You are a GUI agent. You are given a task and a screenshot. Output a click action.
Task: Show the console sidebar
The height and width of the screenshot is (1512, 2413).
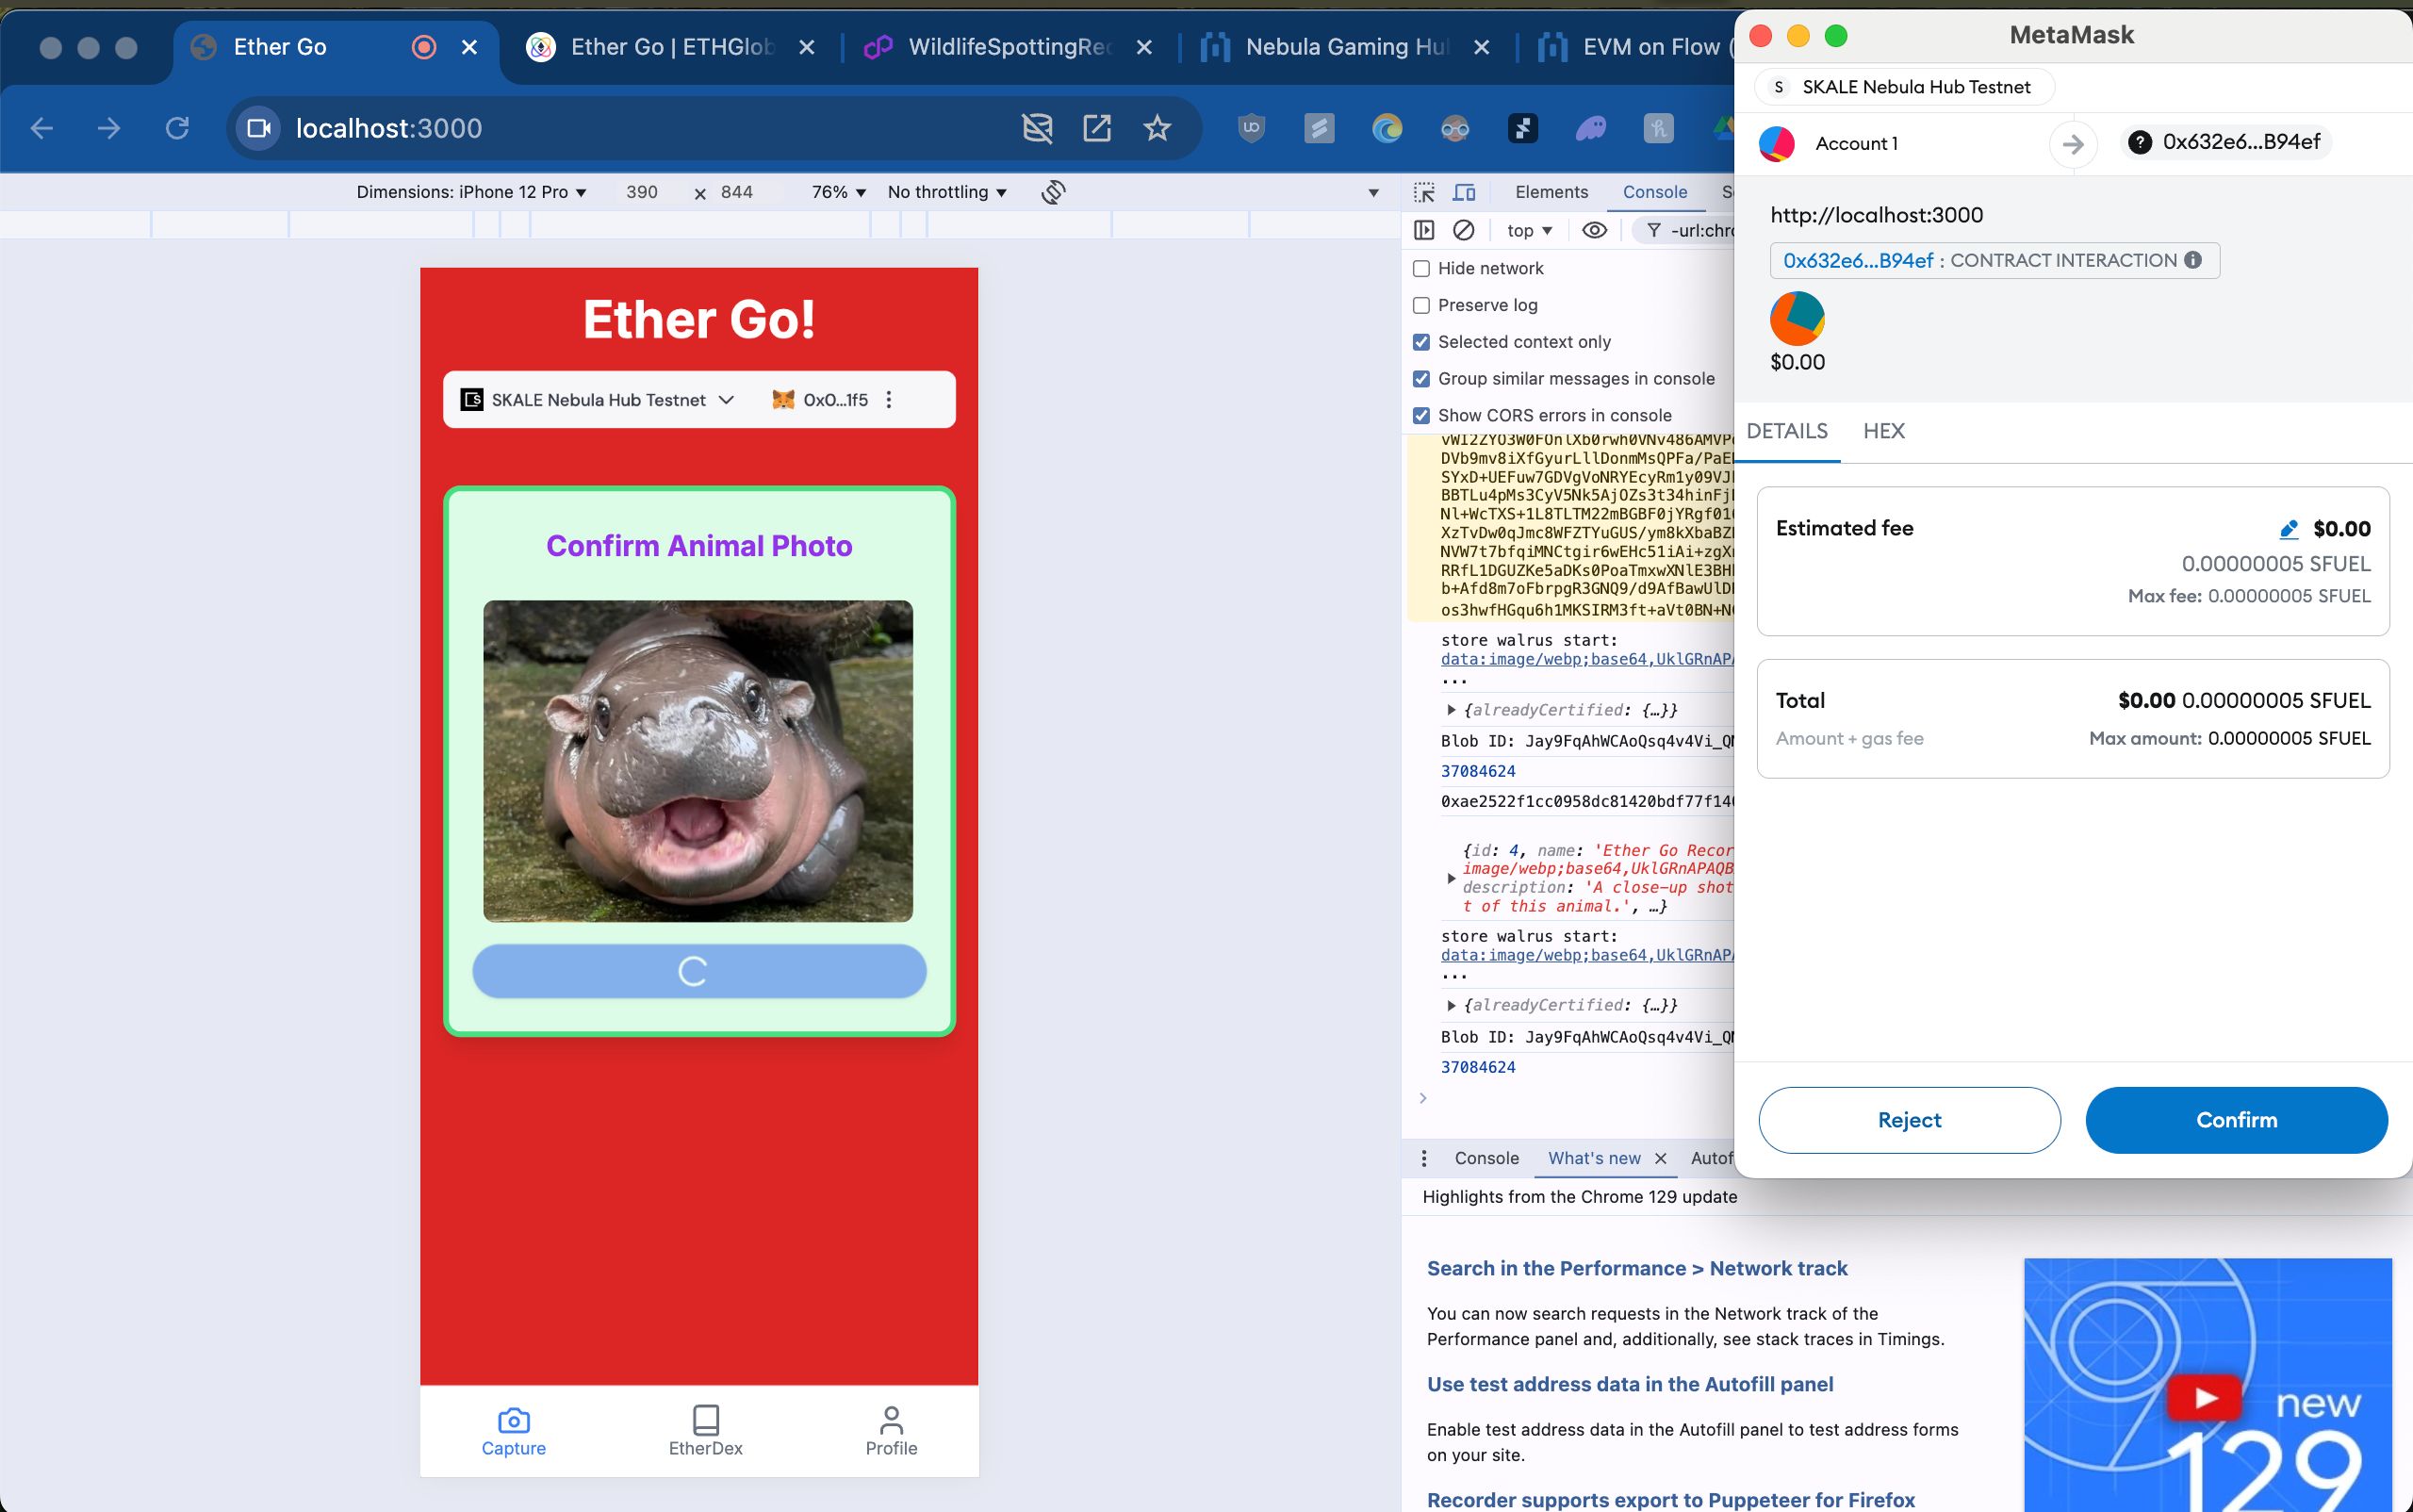pyautogui.click(x=1424, y=230)
